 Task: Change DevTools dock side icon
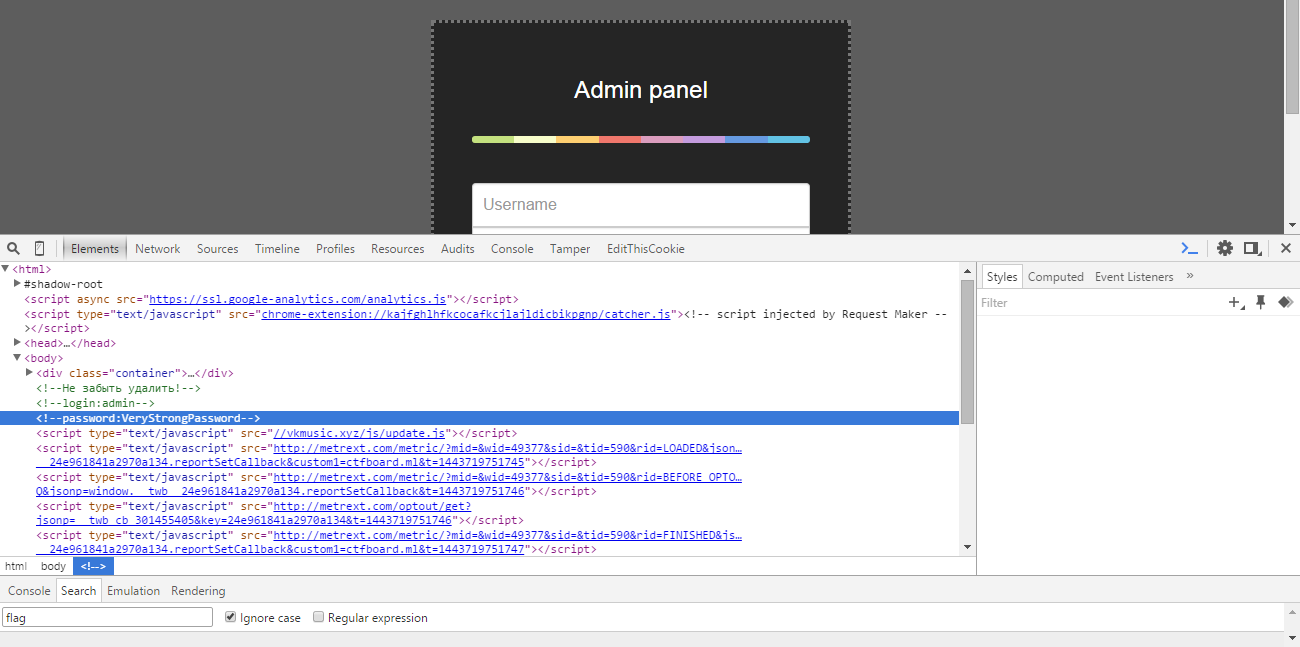1251,249
